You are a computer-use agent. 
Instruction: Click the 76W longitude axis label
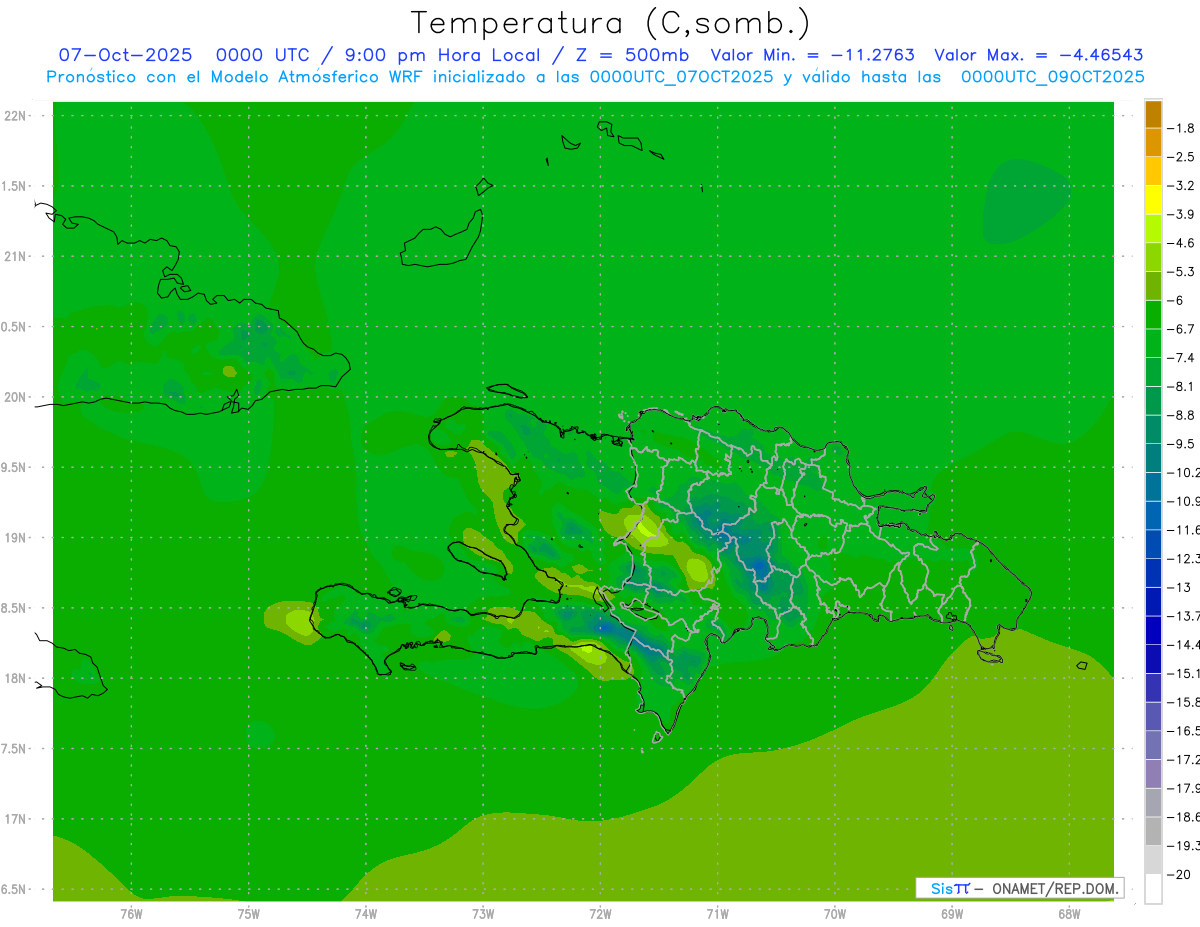tap(131, 913)
